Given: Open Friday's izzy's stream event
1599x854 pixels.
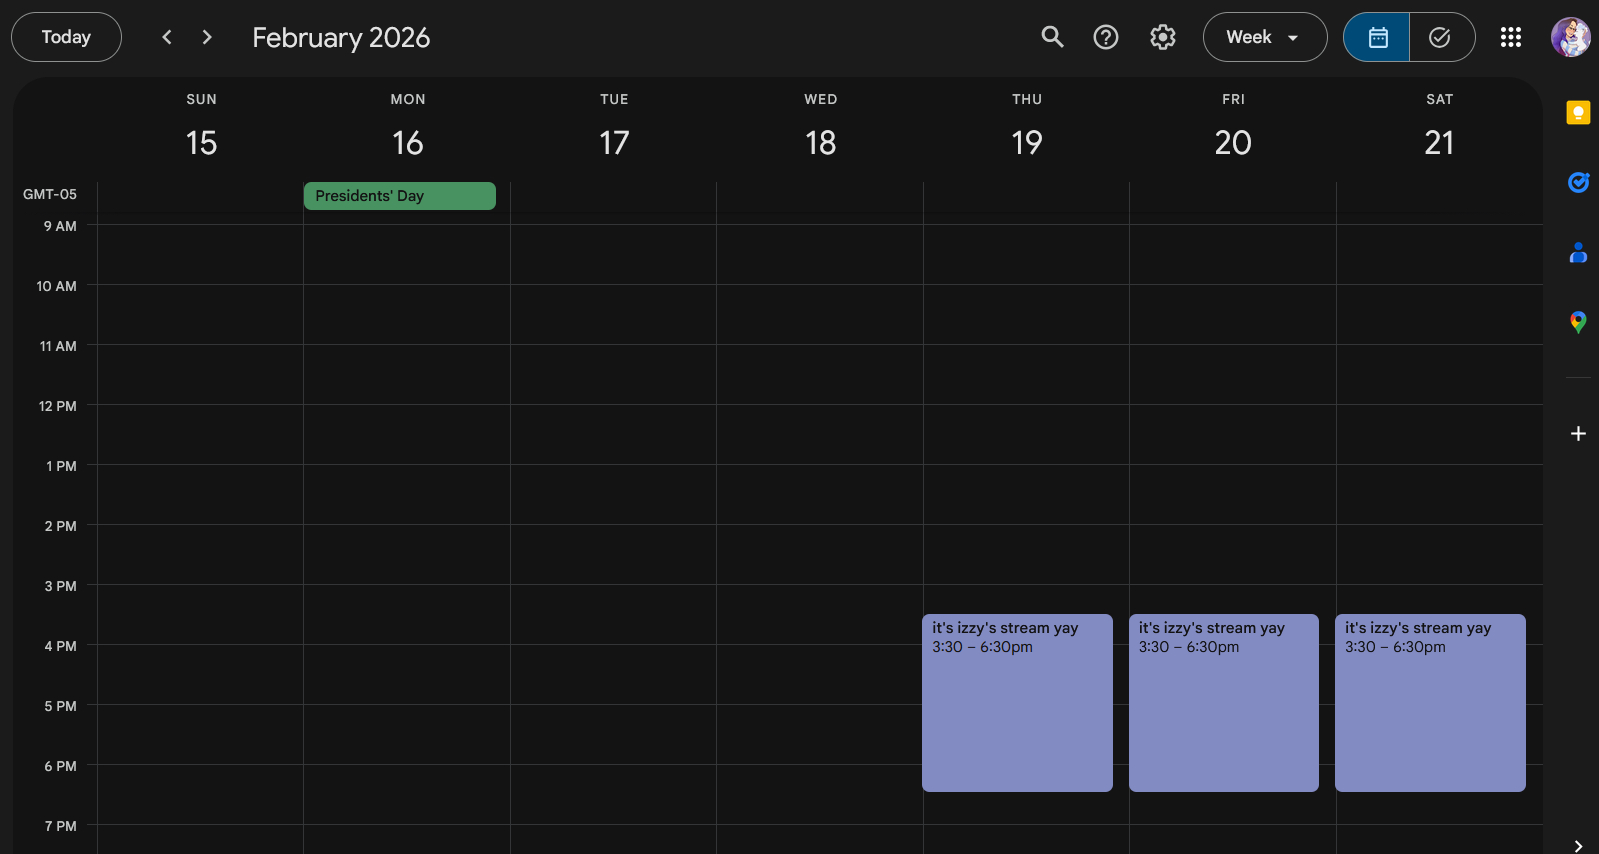Looking at the screenshot, I should tap(1223, 702).
